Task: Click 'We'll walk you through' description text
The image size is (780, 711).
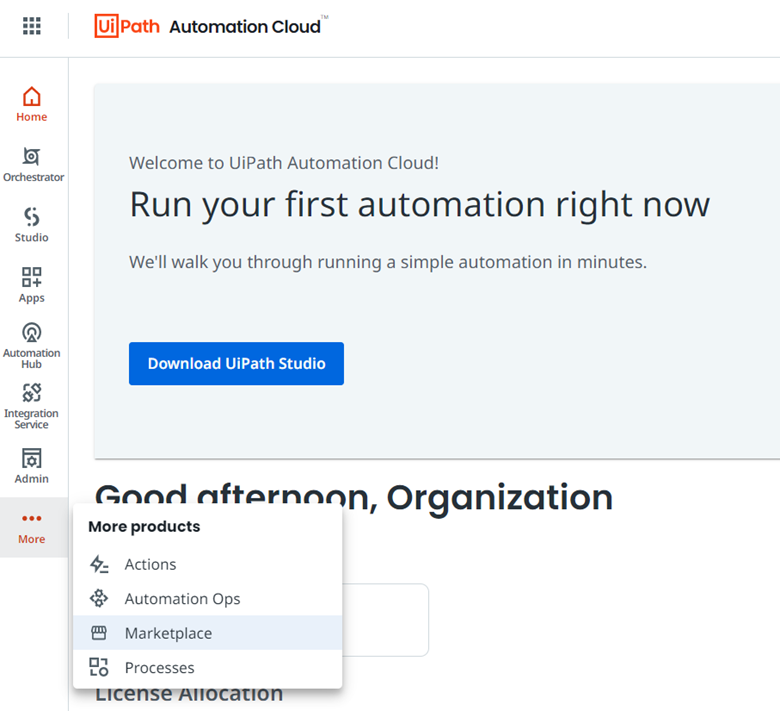Action: (388, 262)
